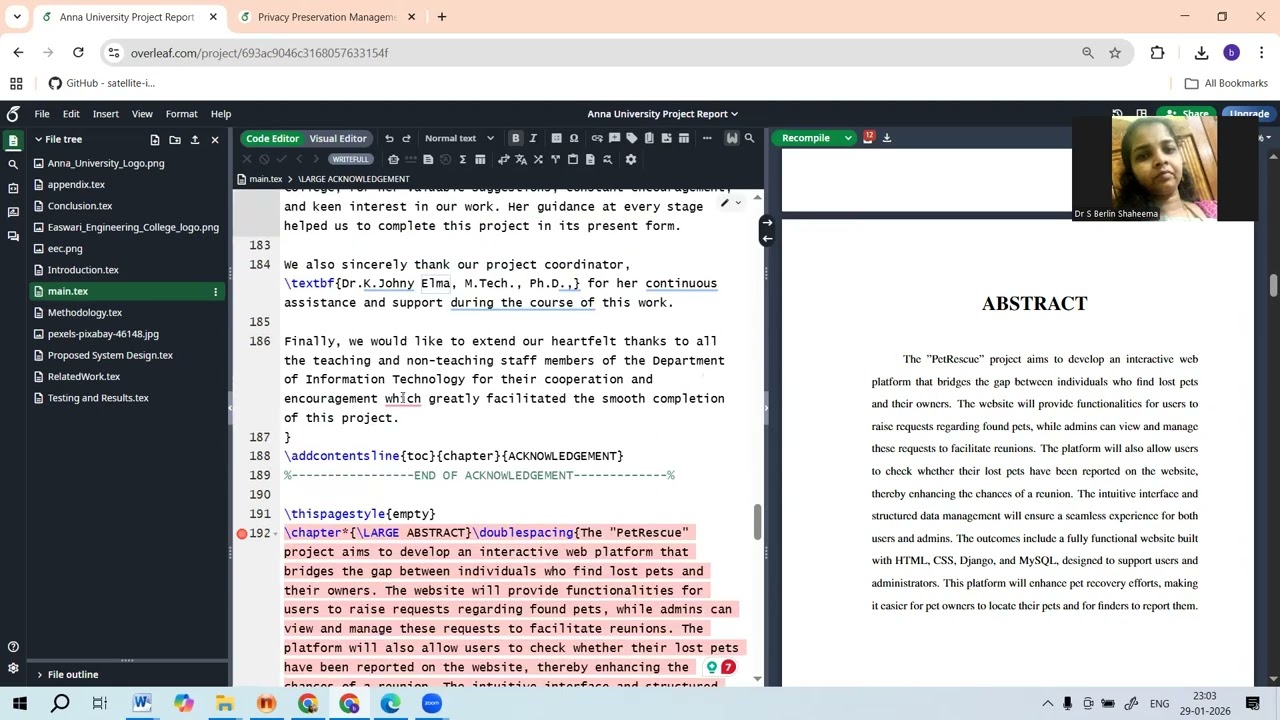Toggle italic formatting

533,138
